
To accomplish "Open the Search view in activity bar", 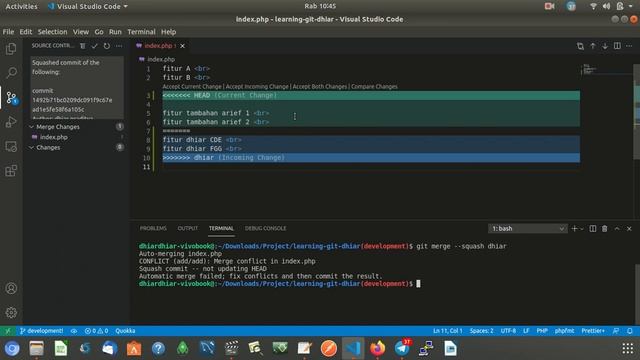I will click(11, 73).
